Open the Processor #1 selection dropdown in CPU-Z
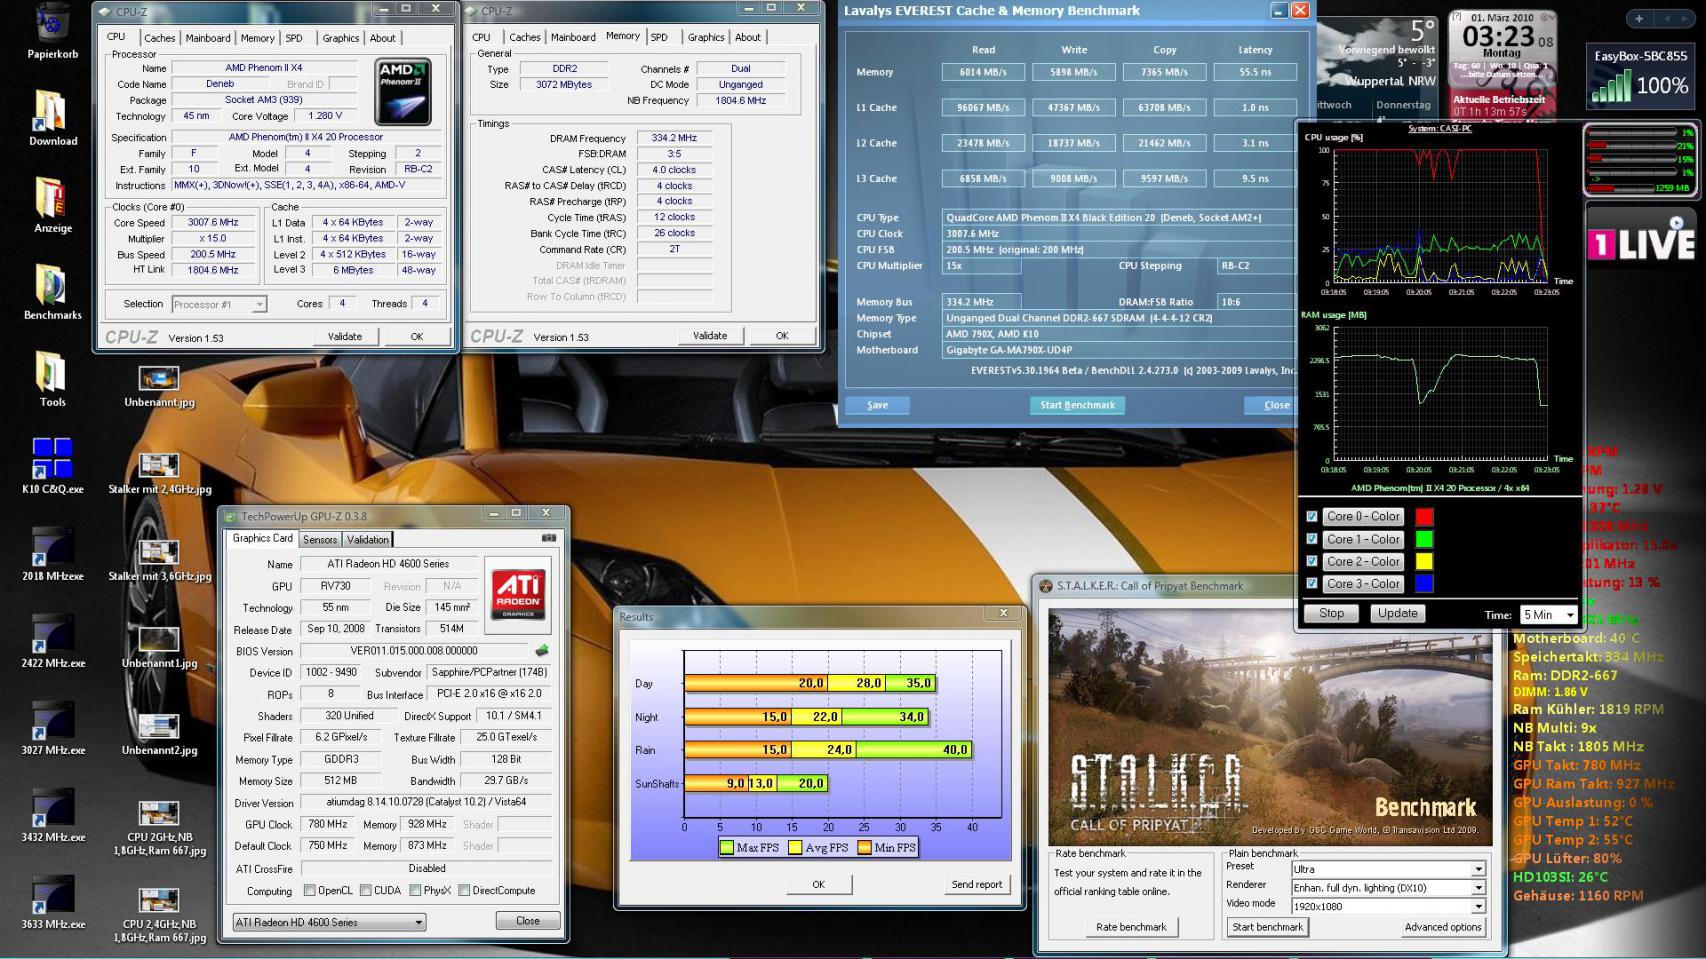The image size is (1706, 959). click(x=219, y=304)
